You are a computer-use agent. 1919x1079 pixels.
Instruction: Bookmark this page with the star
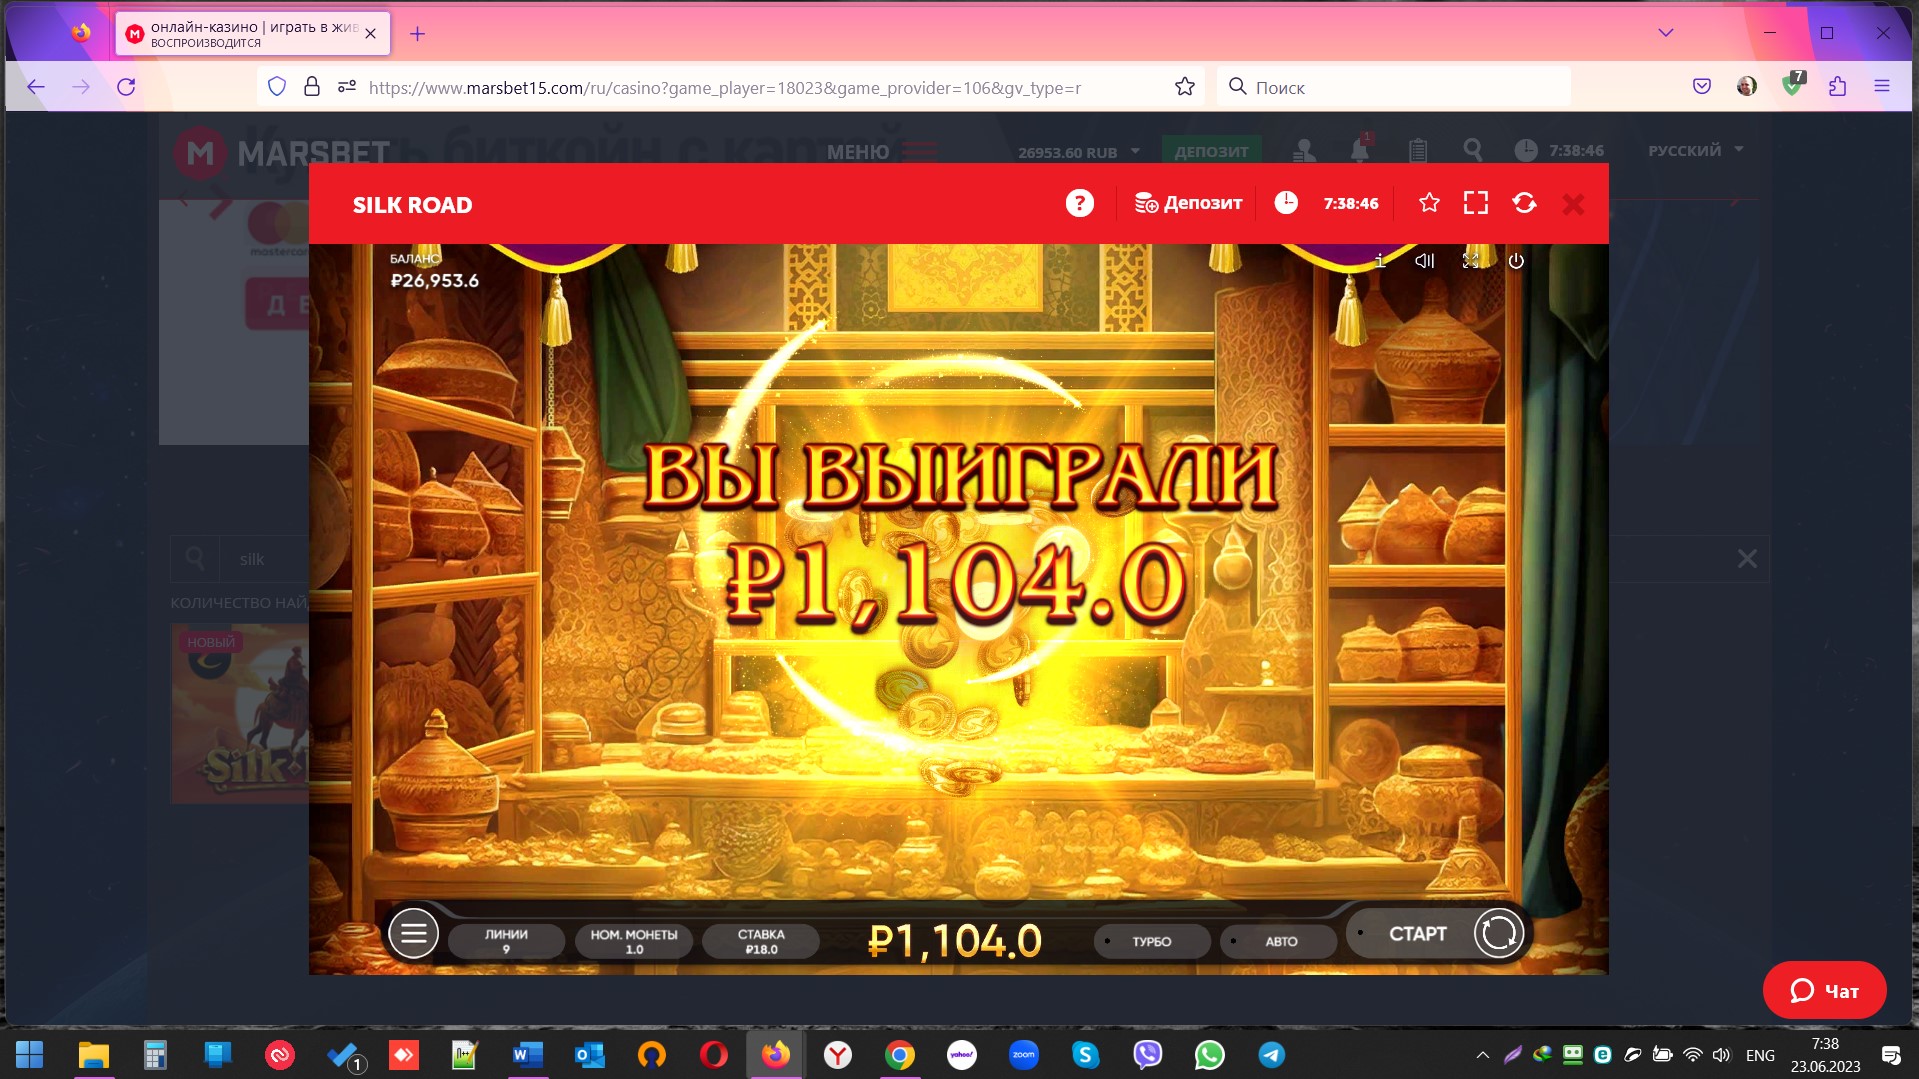[1185, 87]
